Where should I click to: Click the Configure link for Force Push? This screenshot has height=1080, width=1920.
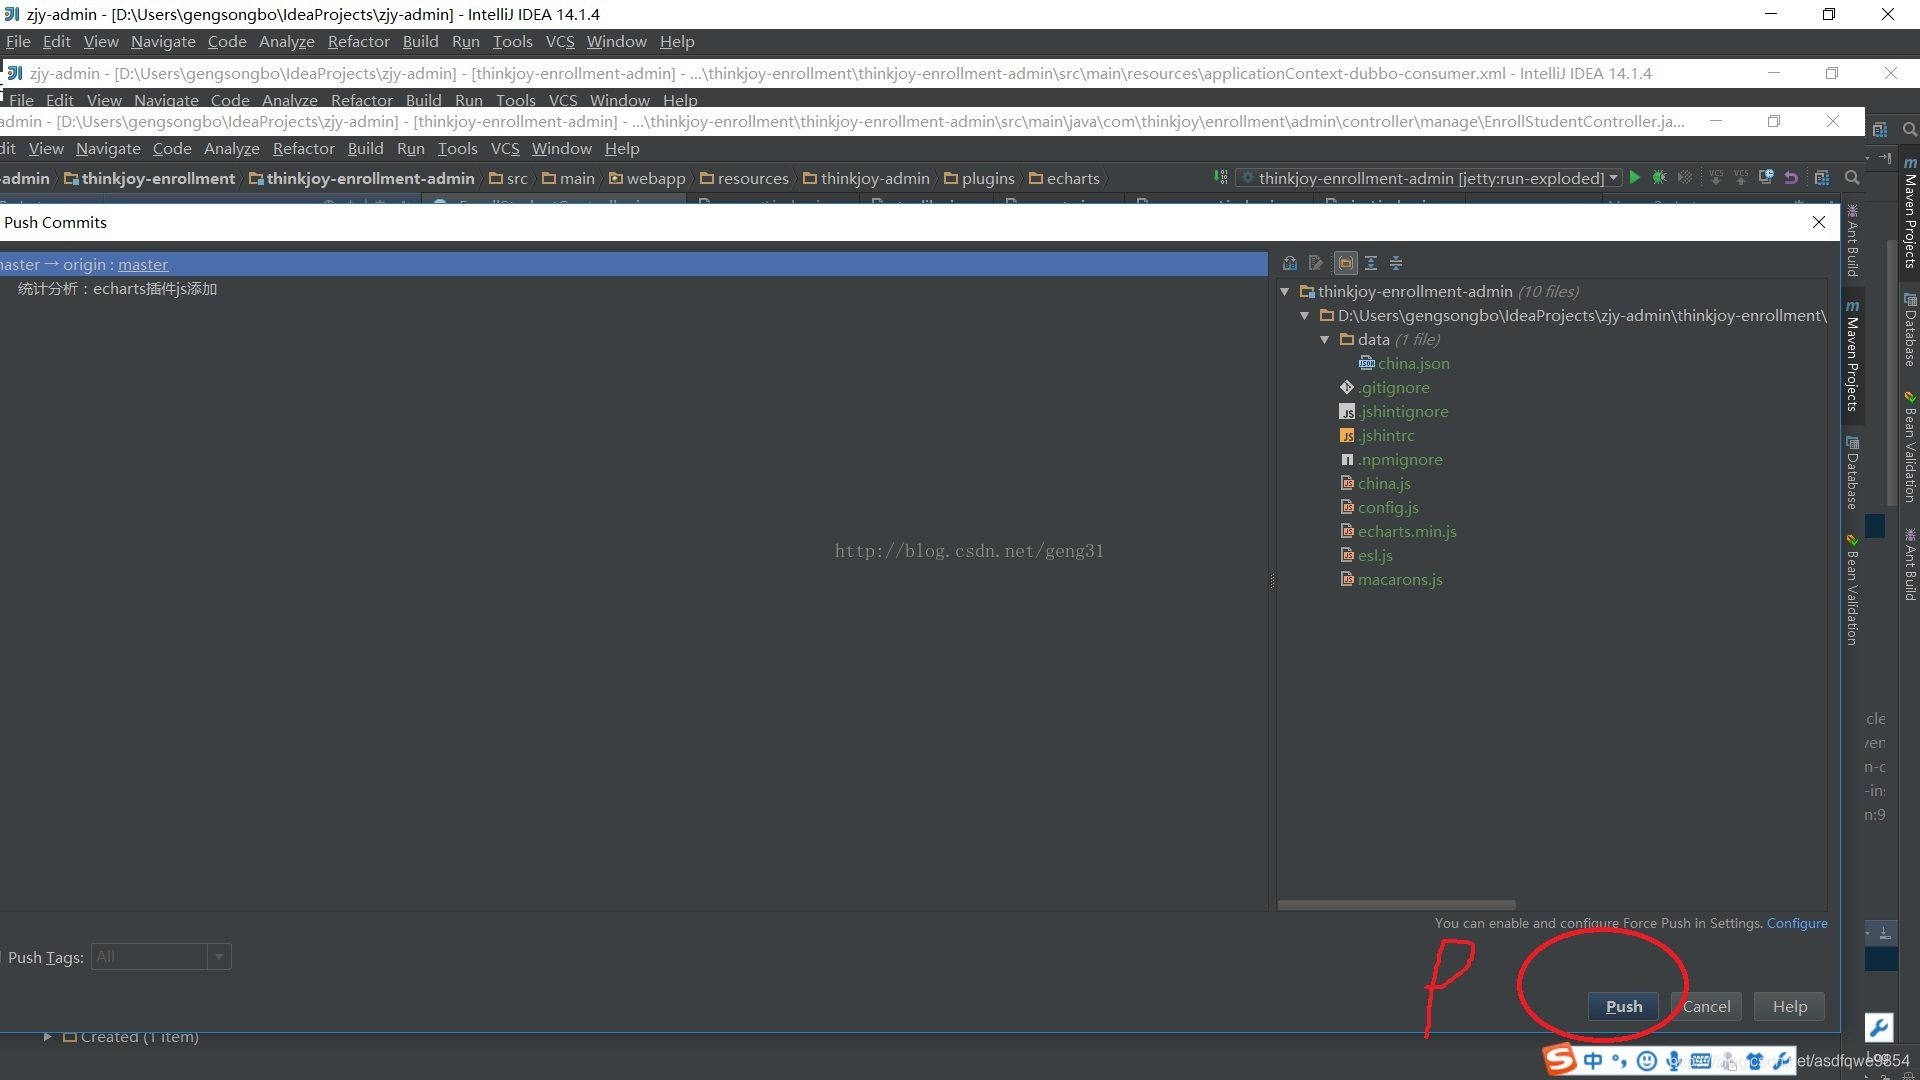coord(1797,923)
